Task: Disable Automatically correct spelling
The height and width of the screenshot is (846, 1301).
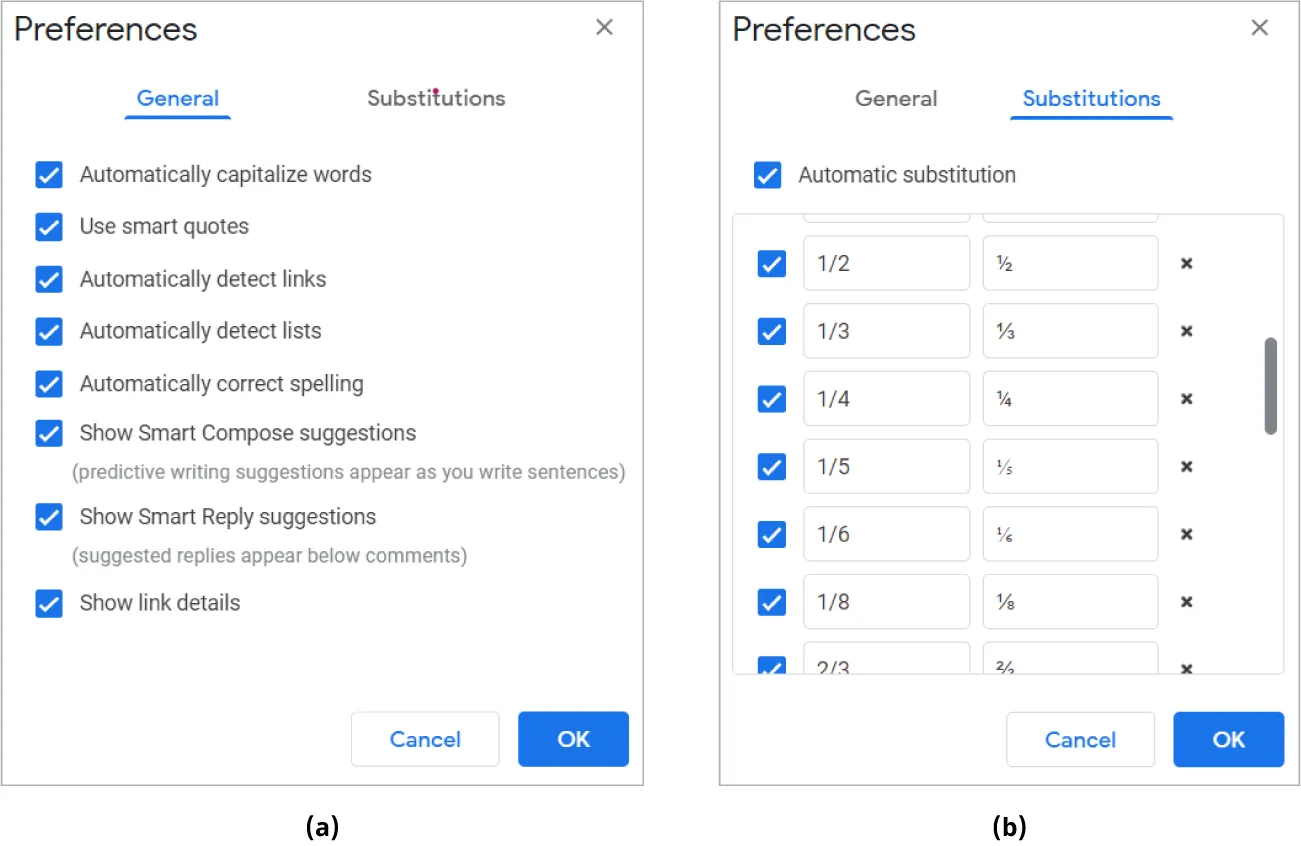Action: (x=49, y=384)
